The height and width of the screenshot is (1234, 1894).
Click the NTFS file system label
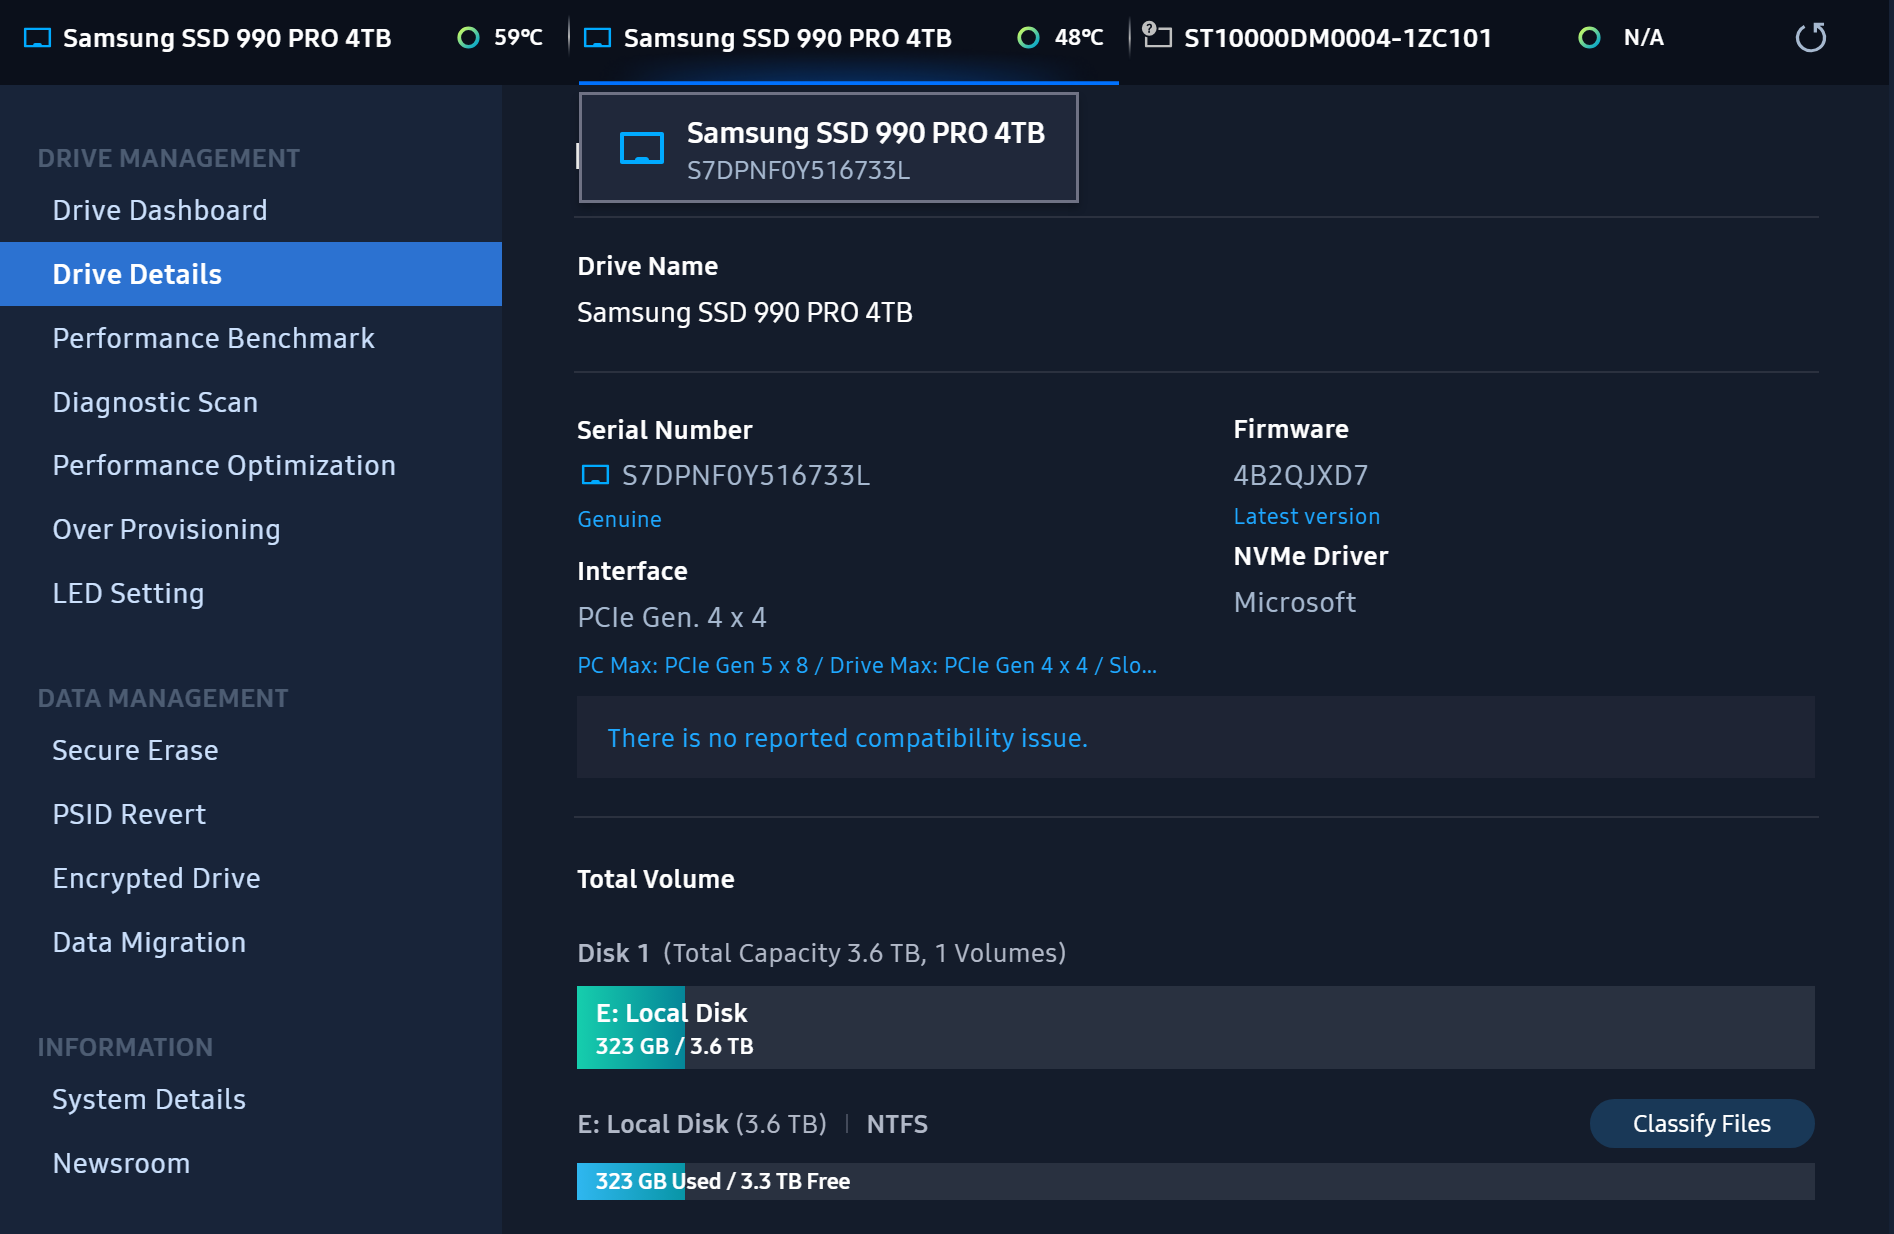click(897, 1124)
